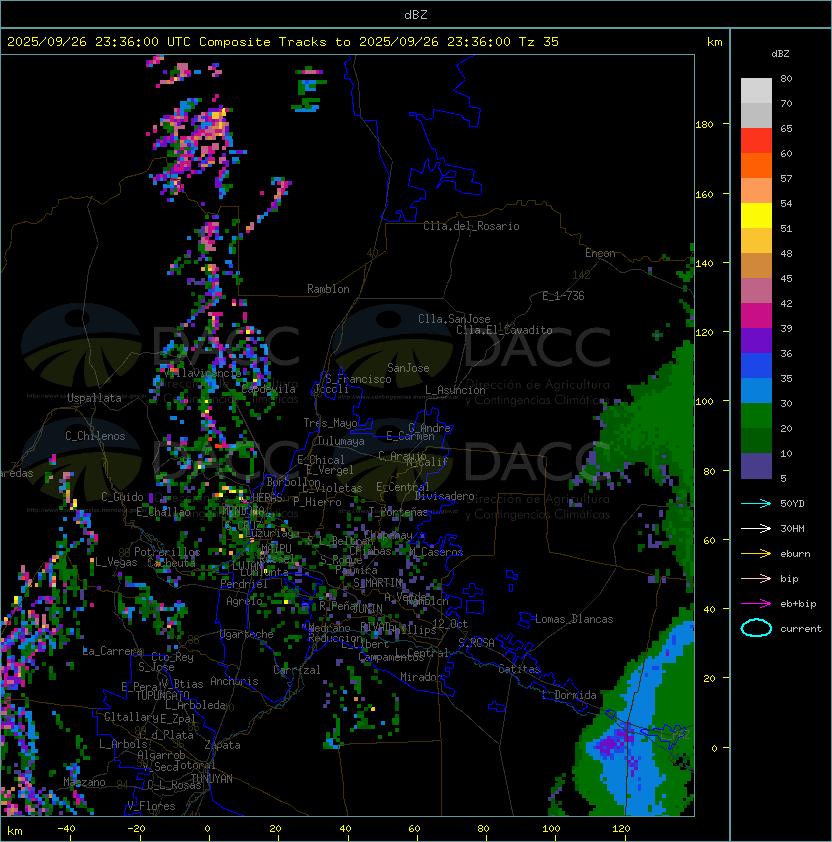Screen dimensions: 832x842
Task: Click the 'Divisadero' map label
Action: [x=444, y=496]
